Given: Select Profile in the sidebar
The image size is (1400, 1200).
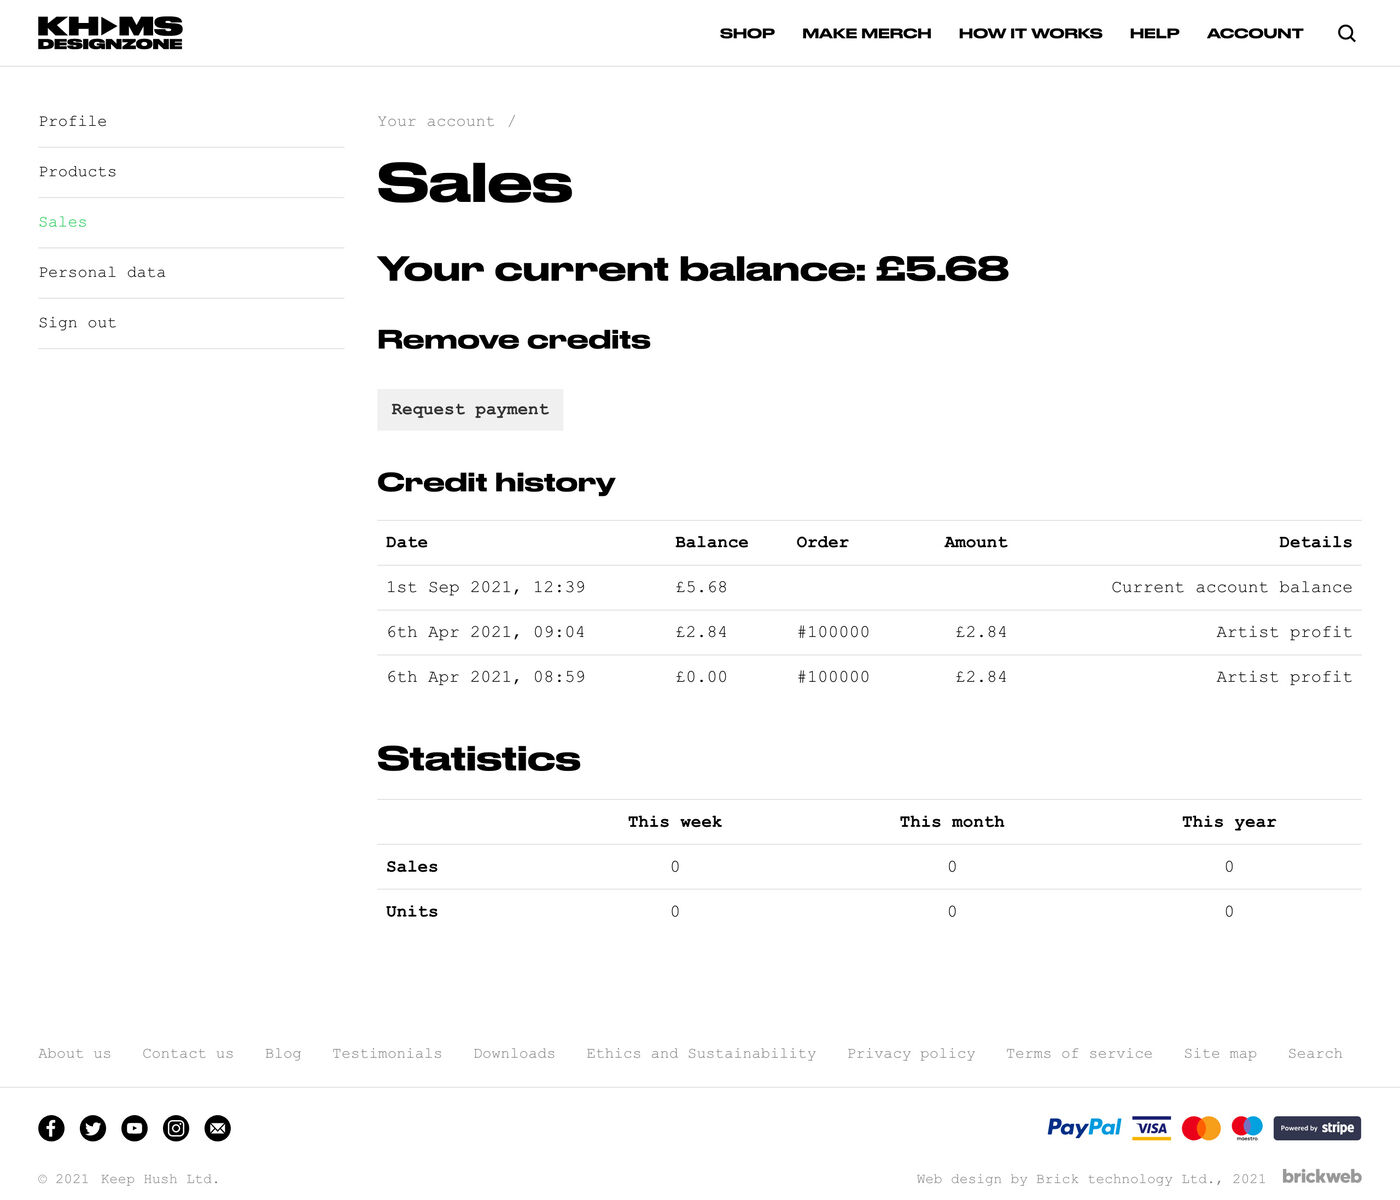Looking at the screenshot, I should pyautogui.click(x=73, y=121).
